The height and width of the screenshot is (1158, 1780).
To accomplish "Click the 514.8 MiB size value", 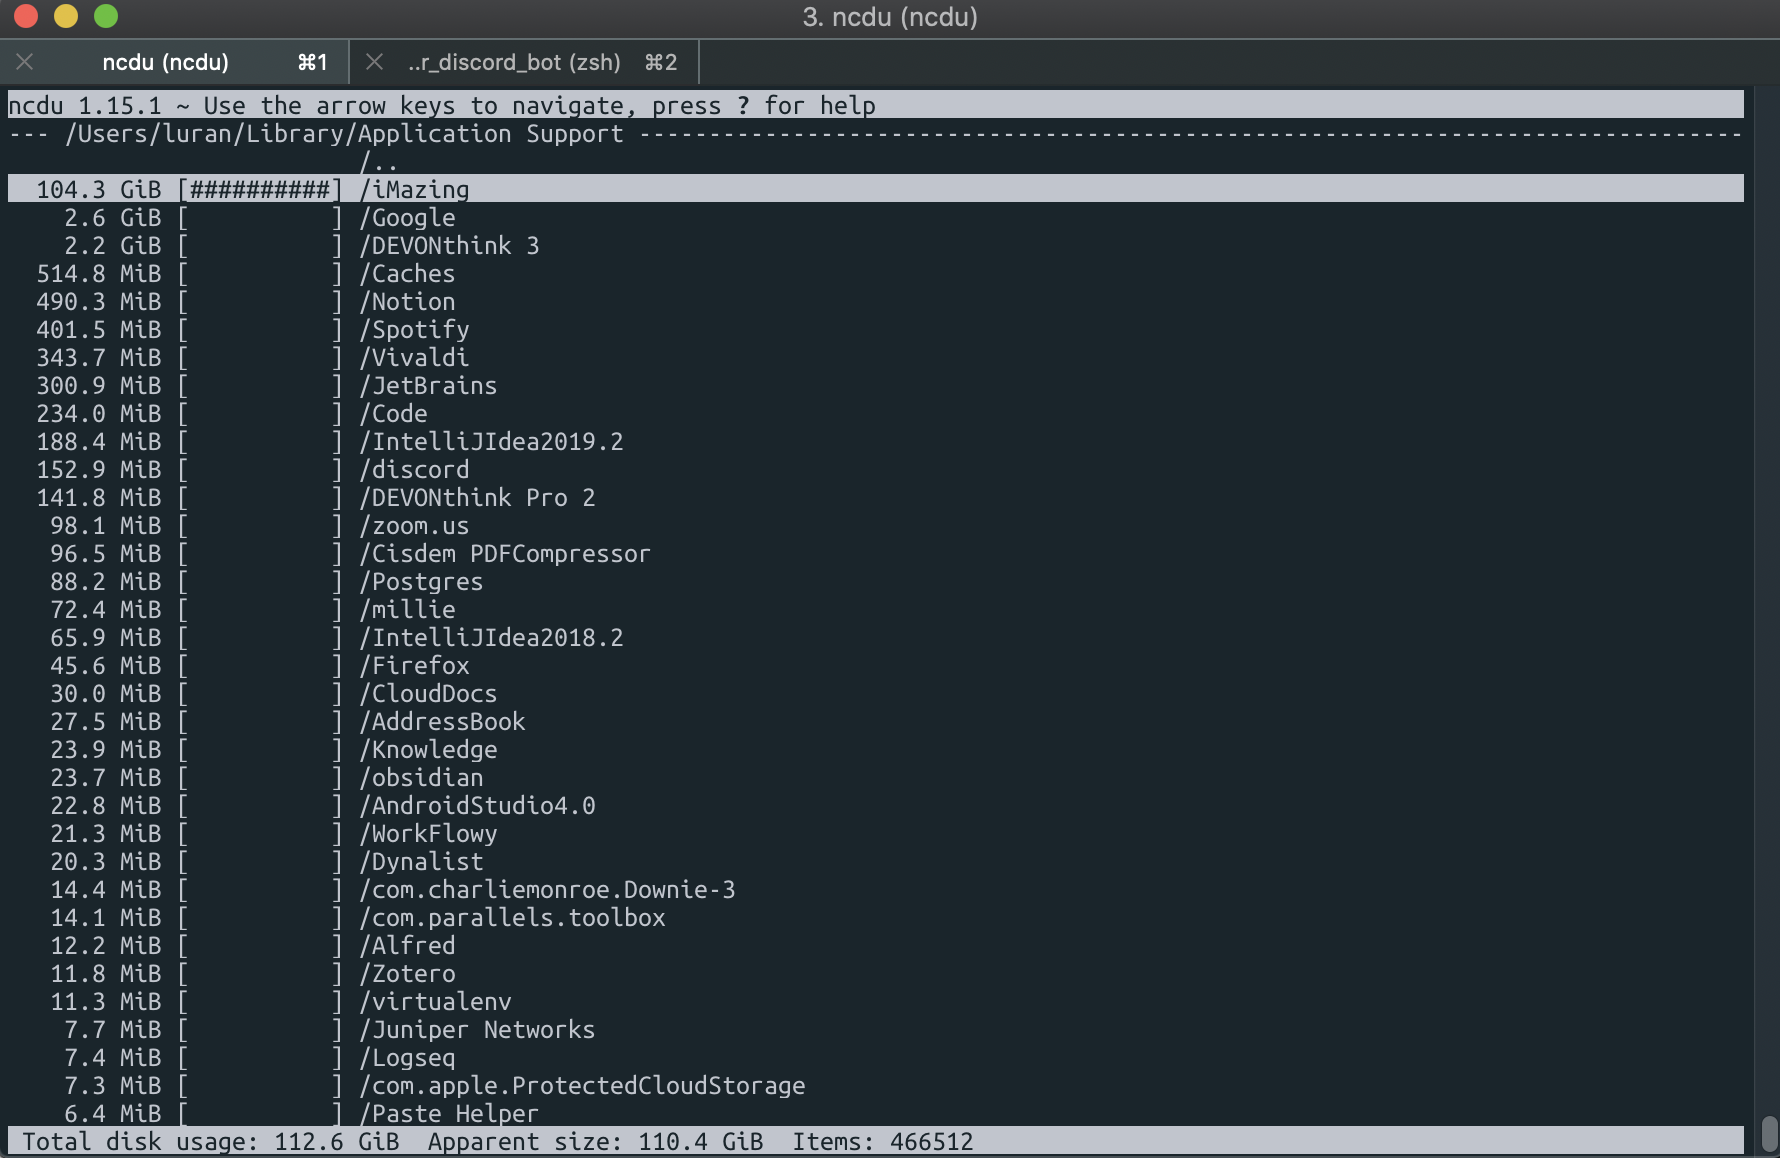I will click(x=99, y=273).
